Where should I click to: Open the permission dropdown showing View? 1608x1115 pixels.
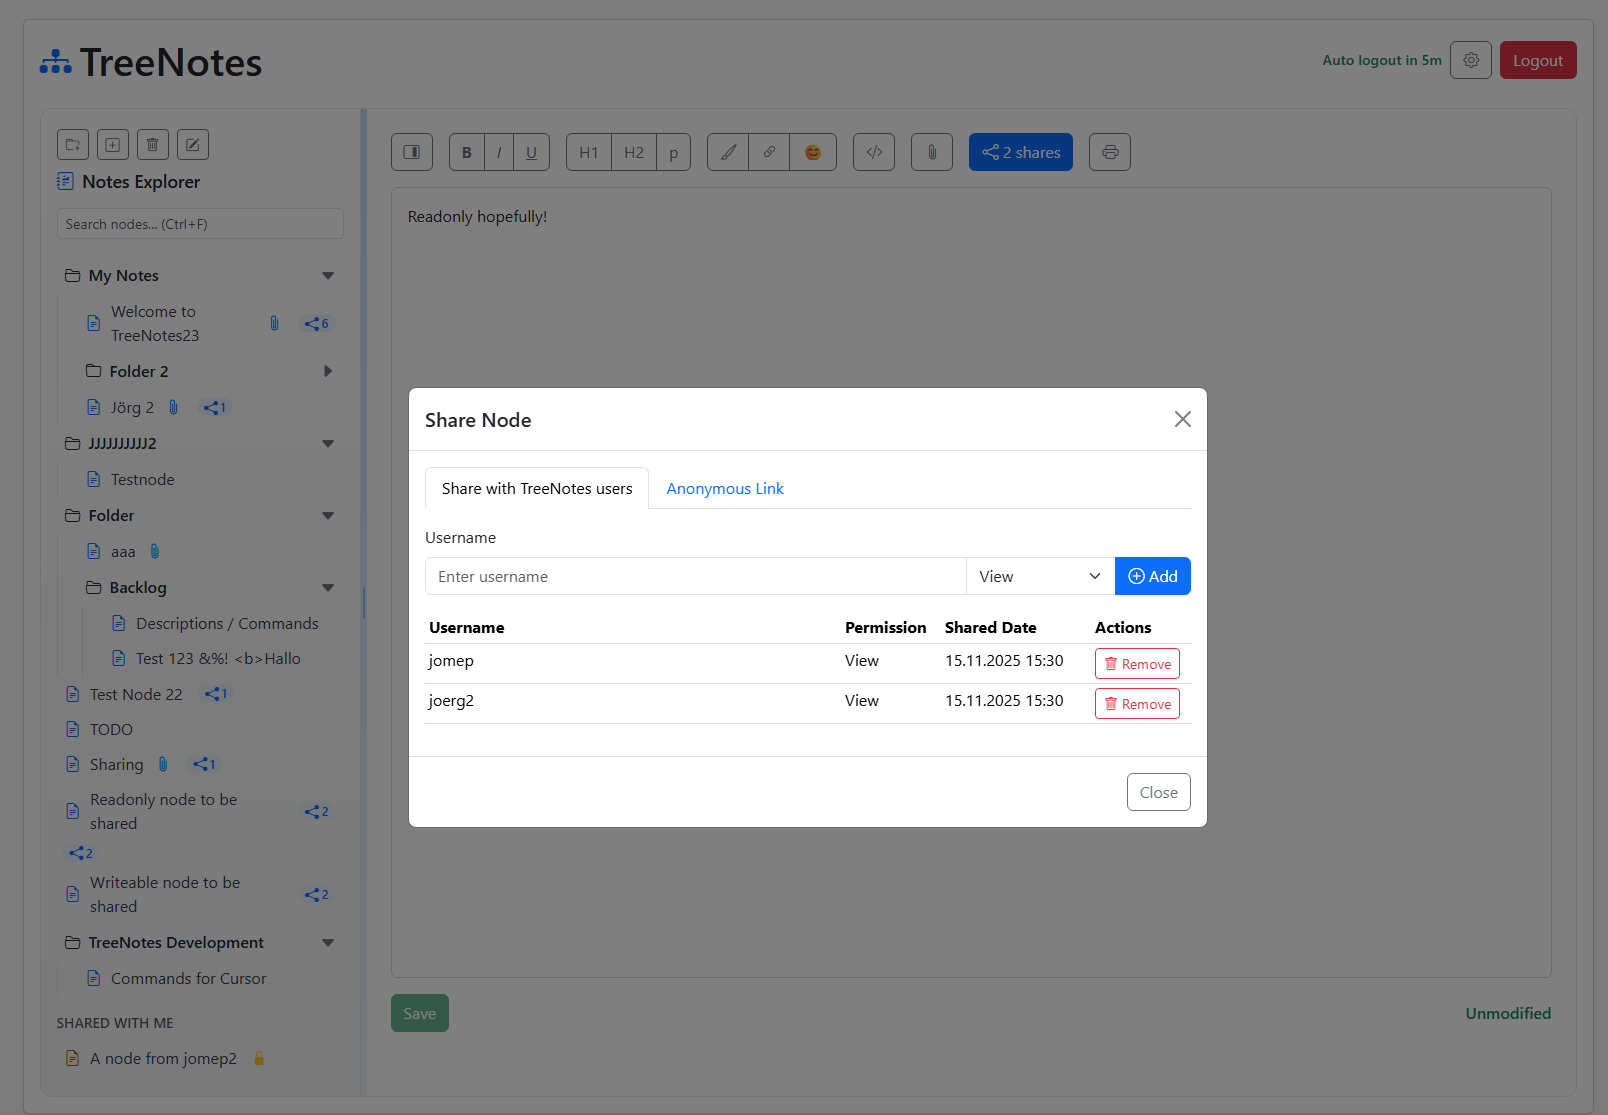1040,576
